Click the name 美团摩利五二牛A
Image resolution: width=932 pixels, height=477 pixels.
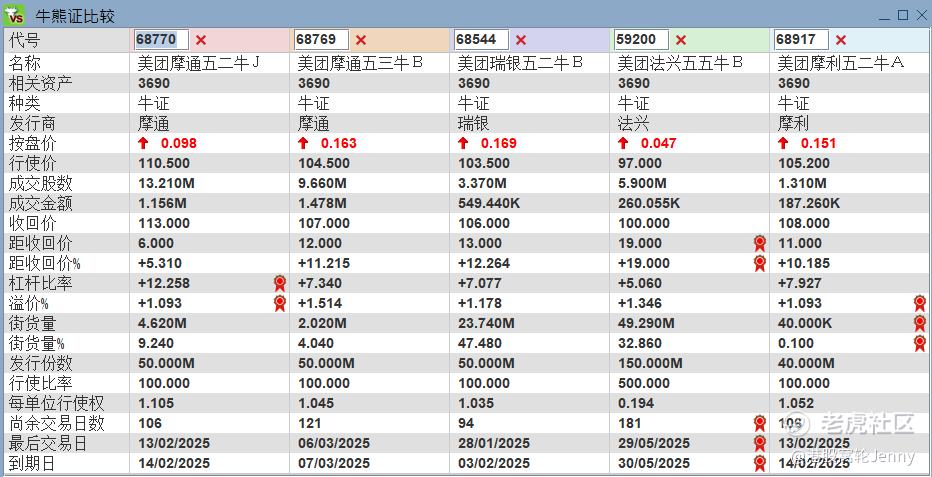pos(841,63)
